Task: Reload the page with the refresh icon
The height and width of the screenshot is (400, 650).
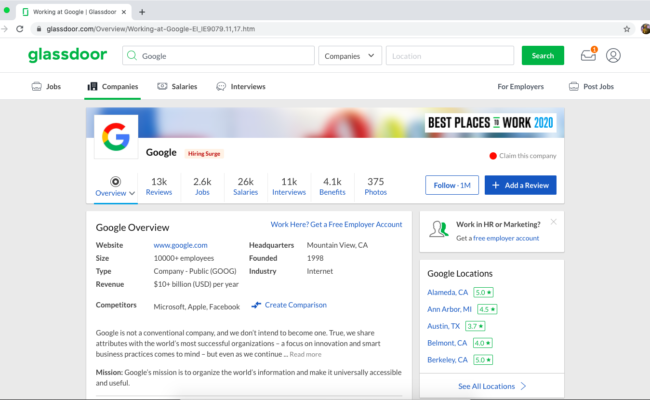Action: (x=19, y=29)
